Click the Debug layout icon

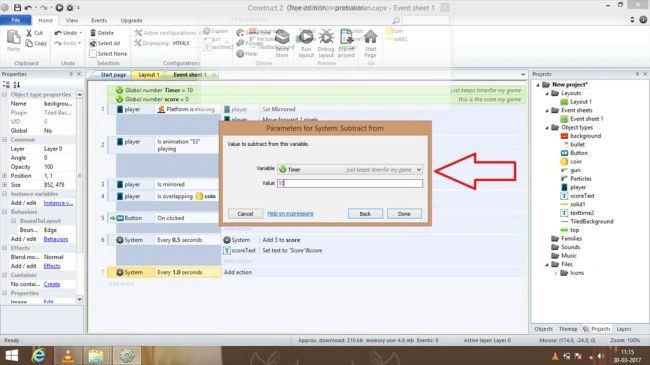point(326,37)
